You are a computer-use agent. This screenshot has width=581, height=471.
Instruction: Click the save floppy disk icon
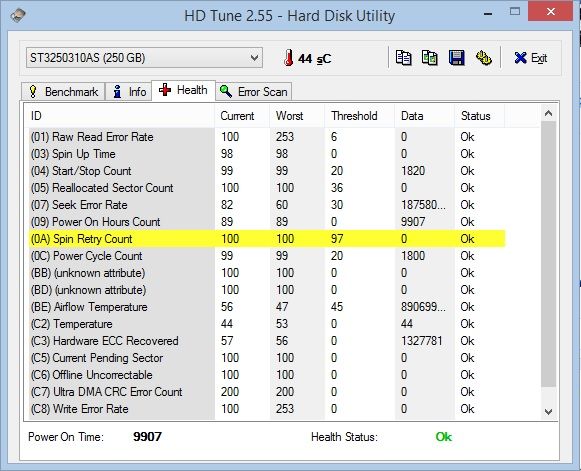tap(456, 58)
